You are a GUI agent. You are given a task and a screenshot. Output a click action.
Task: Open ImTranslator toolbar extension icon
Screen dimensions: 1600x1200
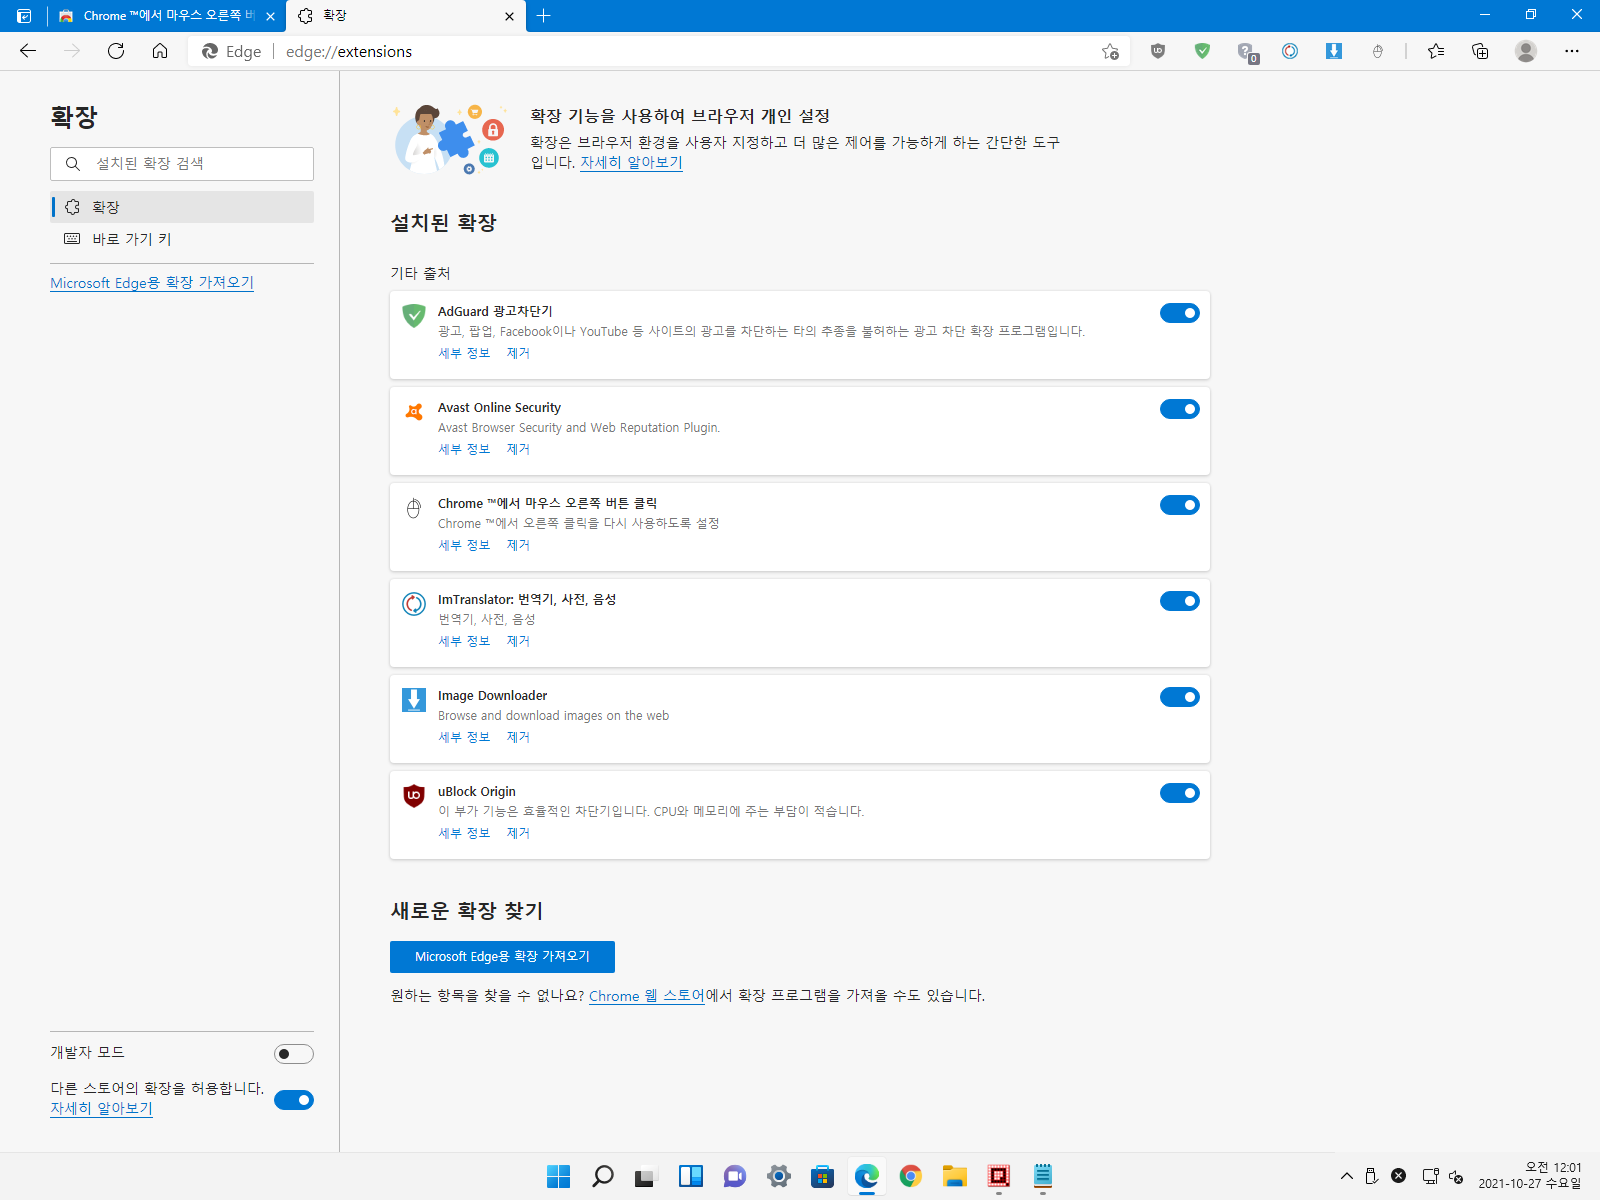pyautogui.click(x=1290, y=51)
